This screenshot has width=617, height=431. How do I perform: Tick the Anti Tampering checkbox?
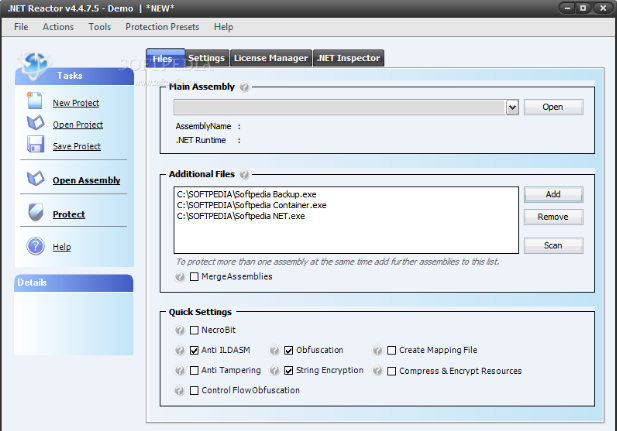194,370
